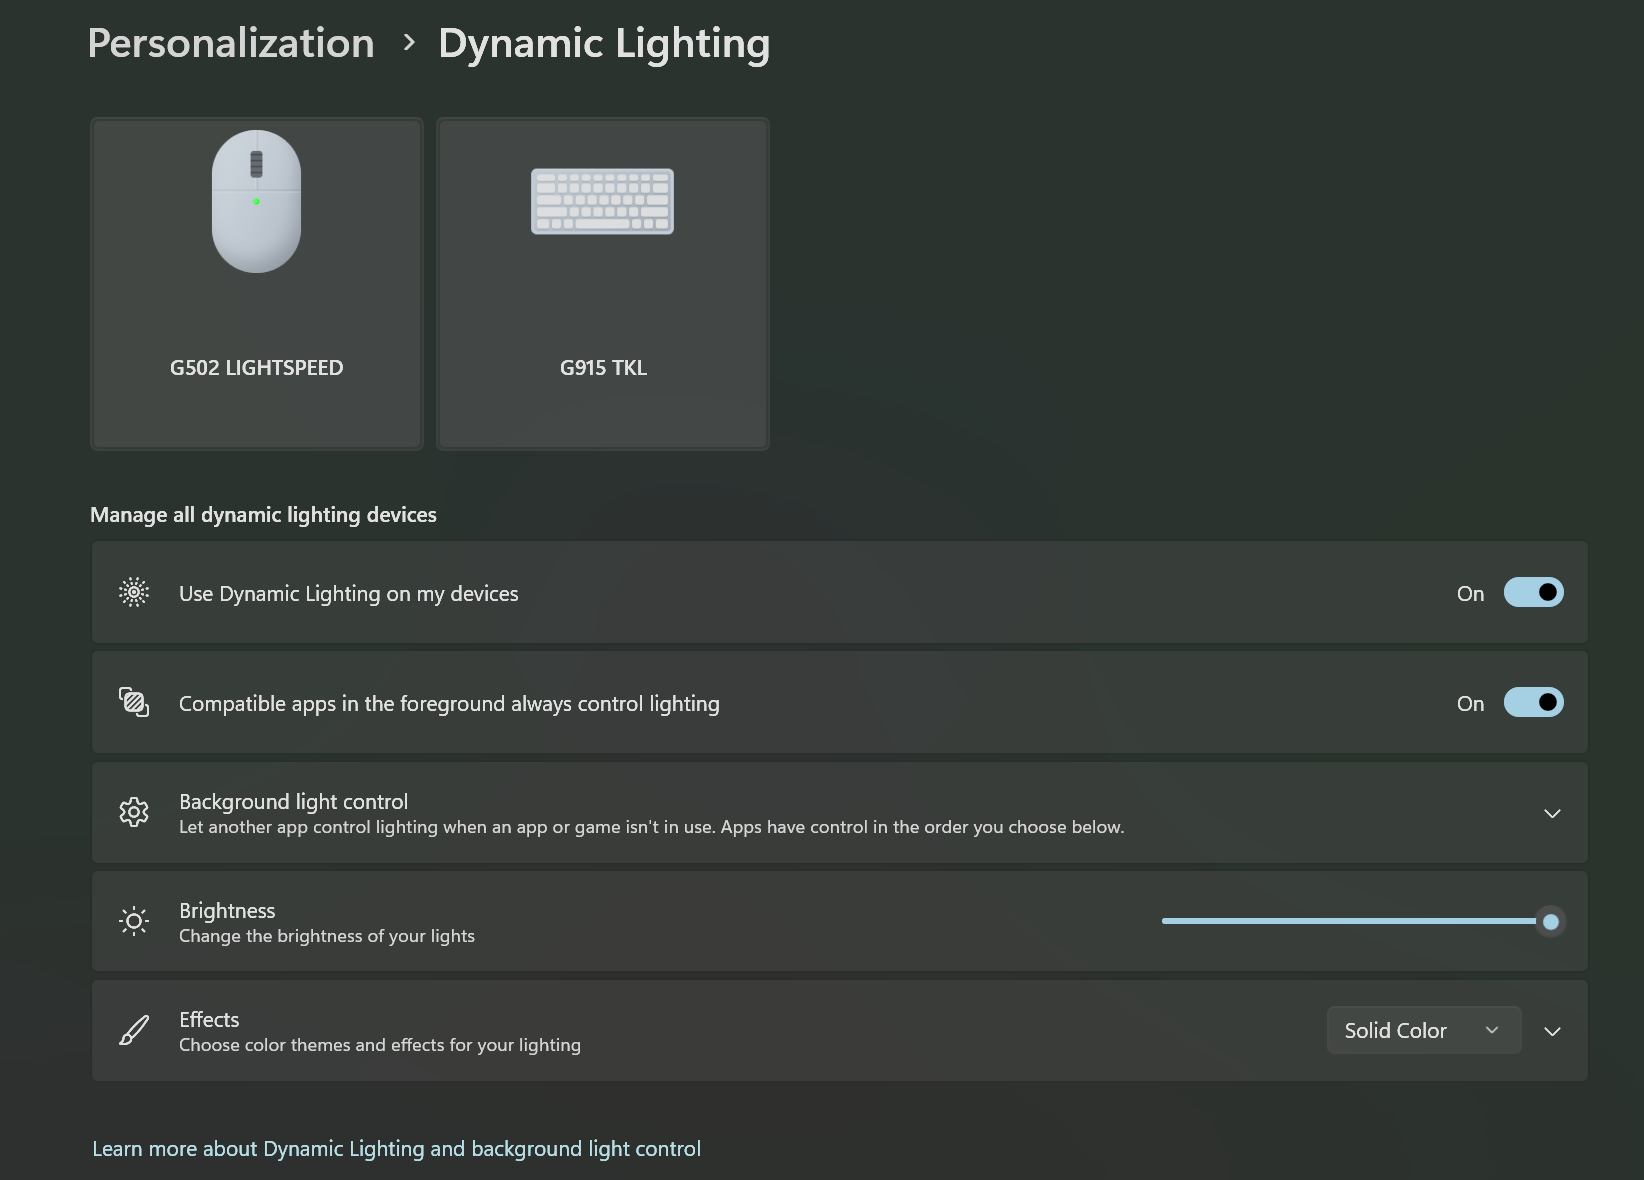This screenshot has width=1644, height=1180.
Task: Click the Effects settings row
Action: 700,1030
